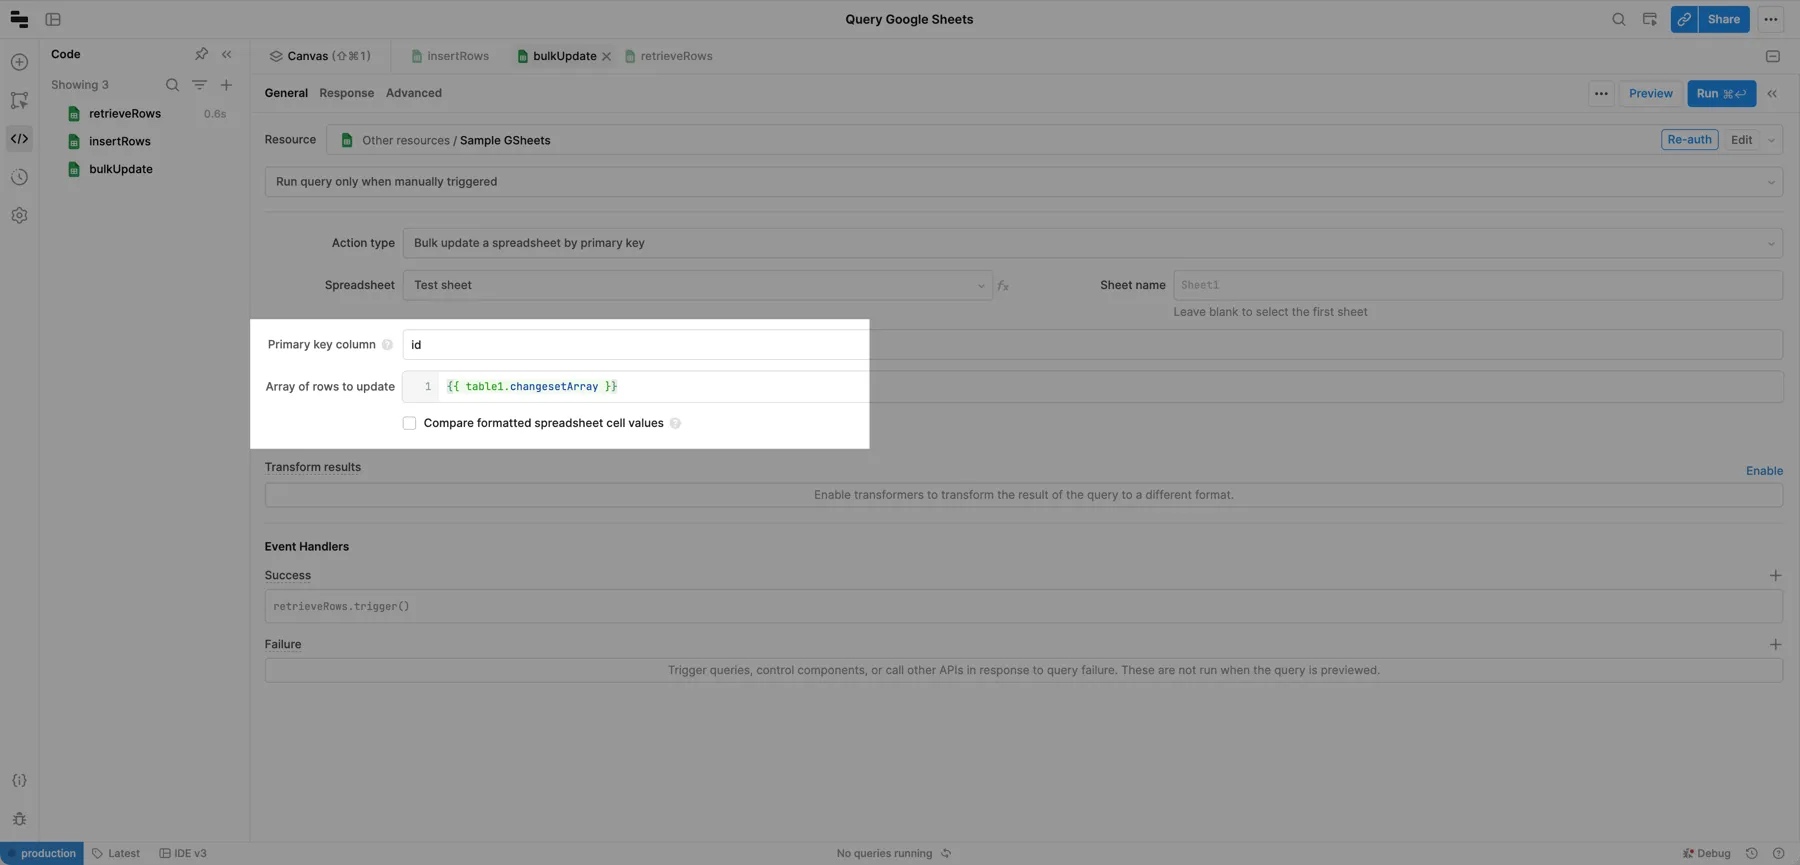The width and height of the screenshot is (1800, 865).
Task: Show help for Compare formatted cell values
Action: [675, 424]
